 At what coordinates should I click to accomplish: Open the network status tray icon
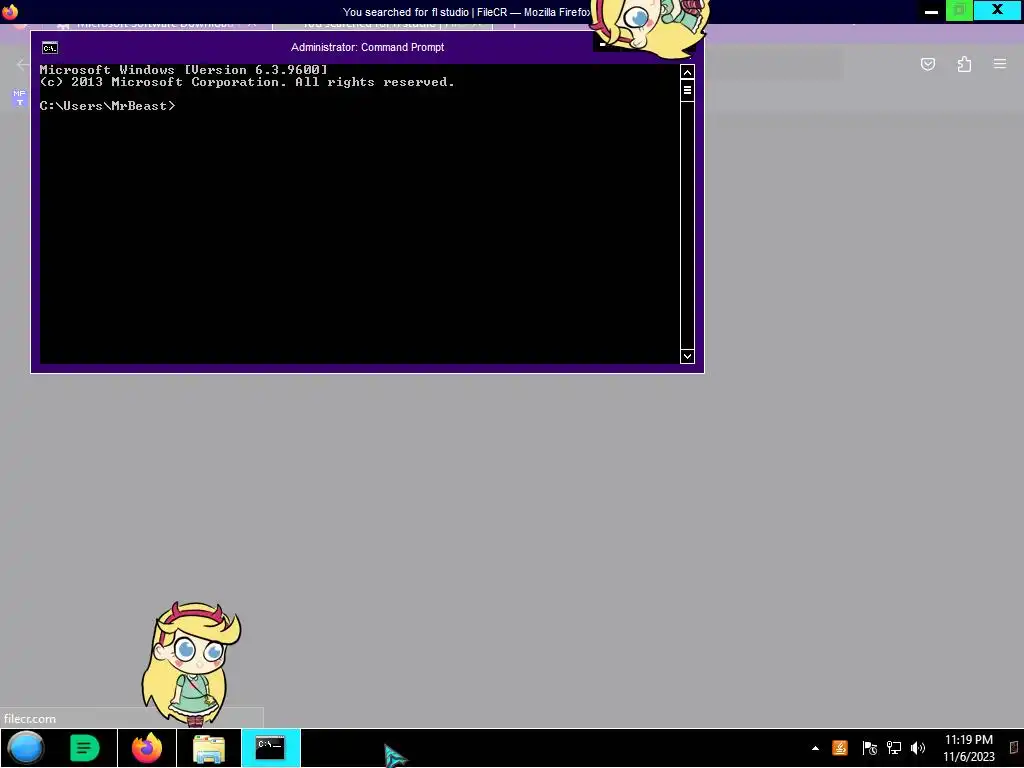click(x=893, y=748)
